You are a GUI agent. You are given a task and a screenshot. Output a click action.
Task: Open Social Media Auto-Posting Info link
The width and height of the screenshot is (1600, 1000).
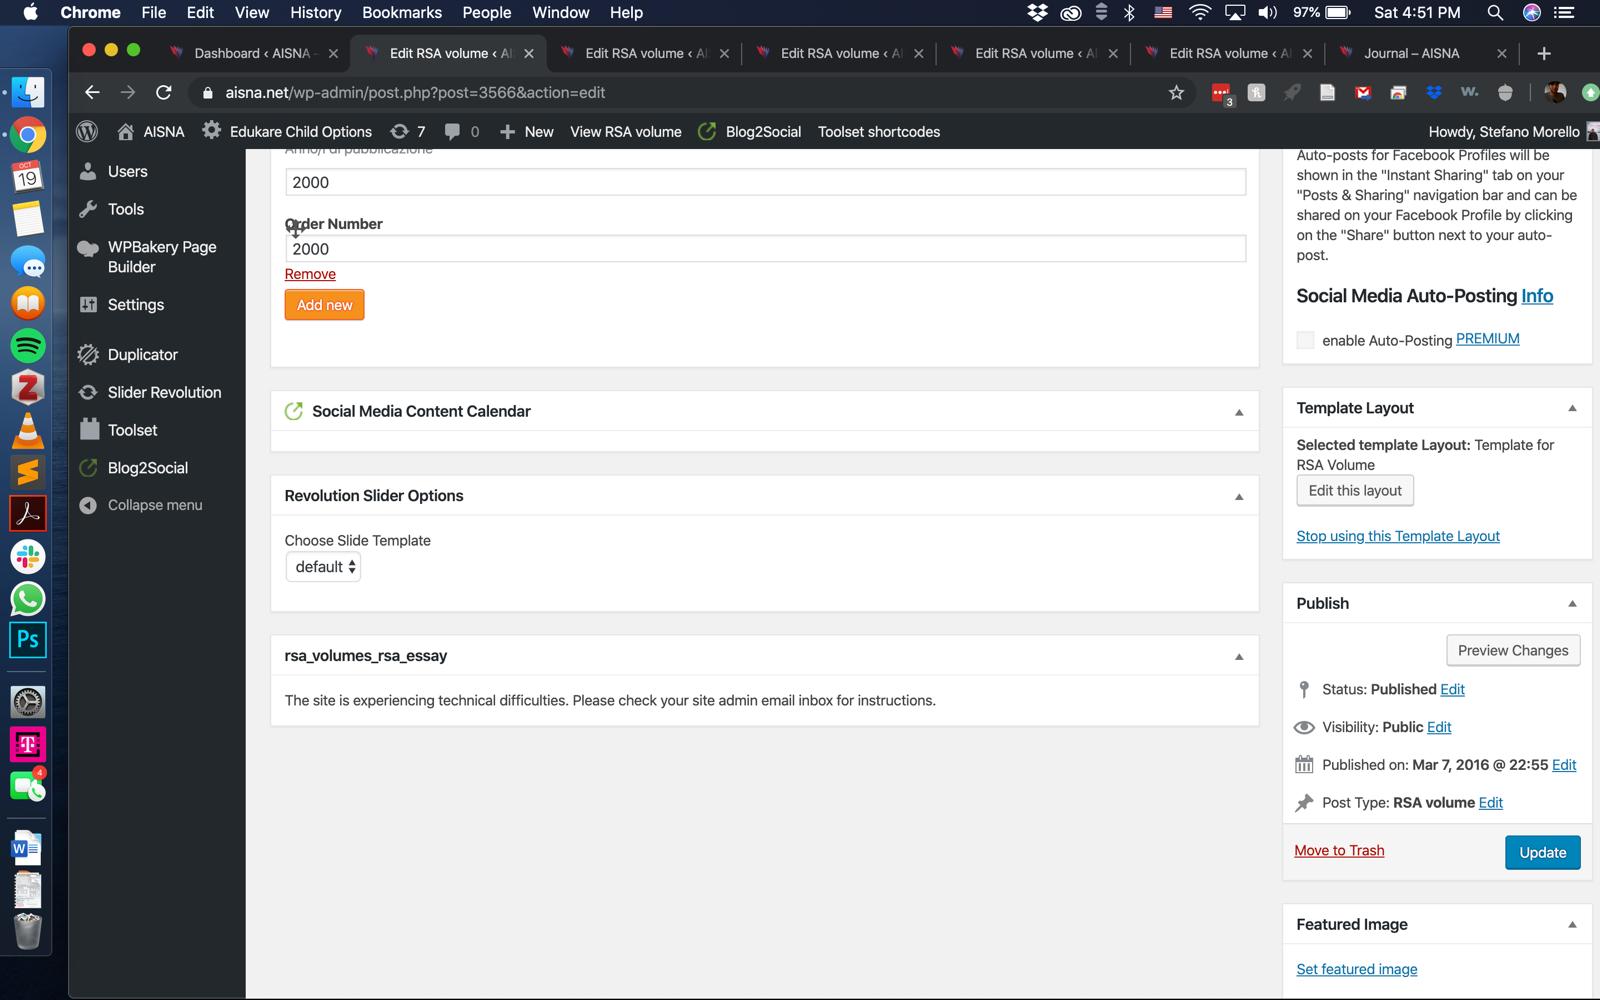(x=1537, y=296)
